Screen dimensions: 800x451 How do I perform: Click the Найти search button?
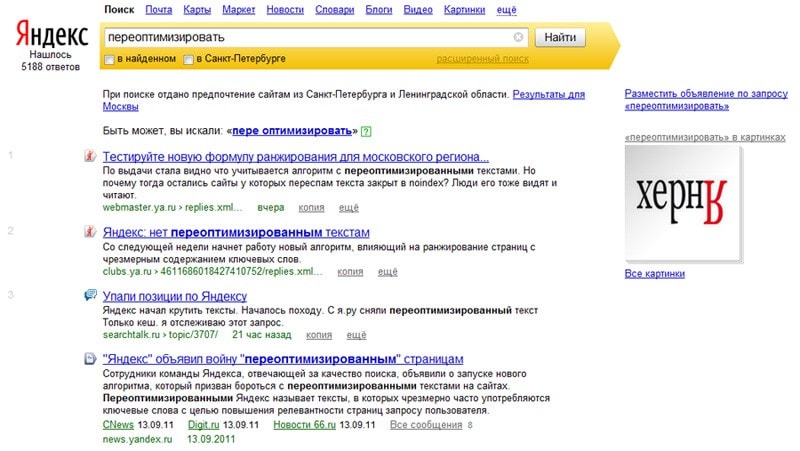560,37
